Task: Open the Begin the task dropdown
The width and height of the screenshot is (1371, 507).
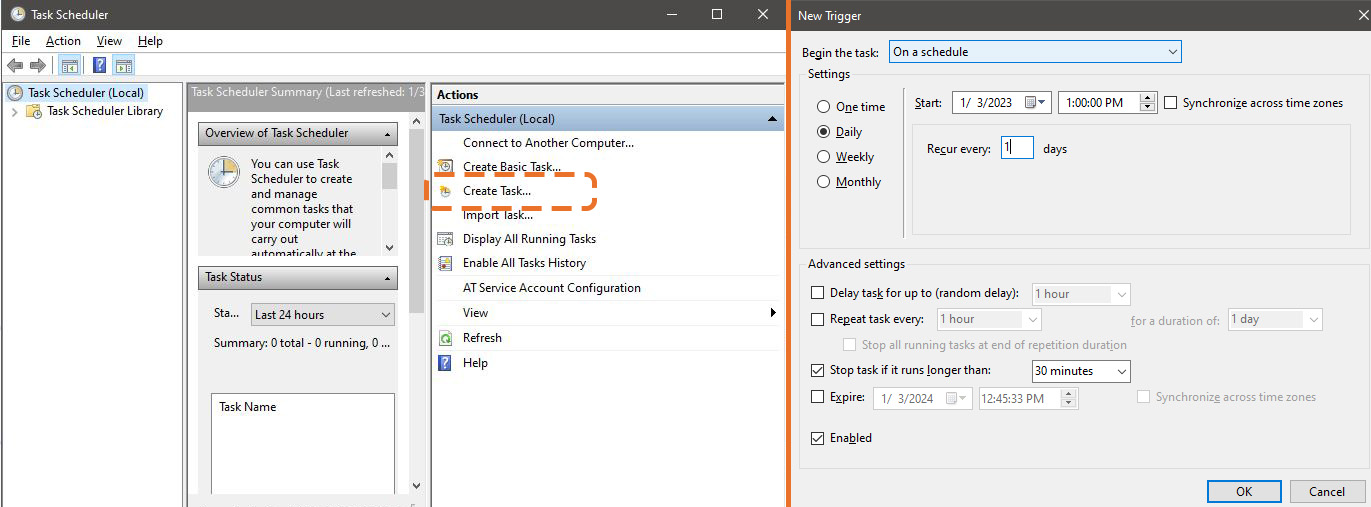Action: (1035, 51)
